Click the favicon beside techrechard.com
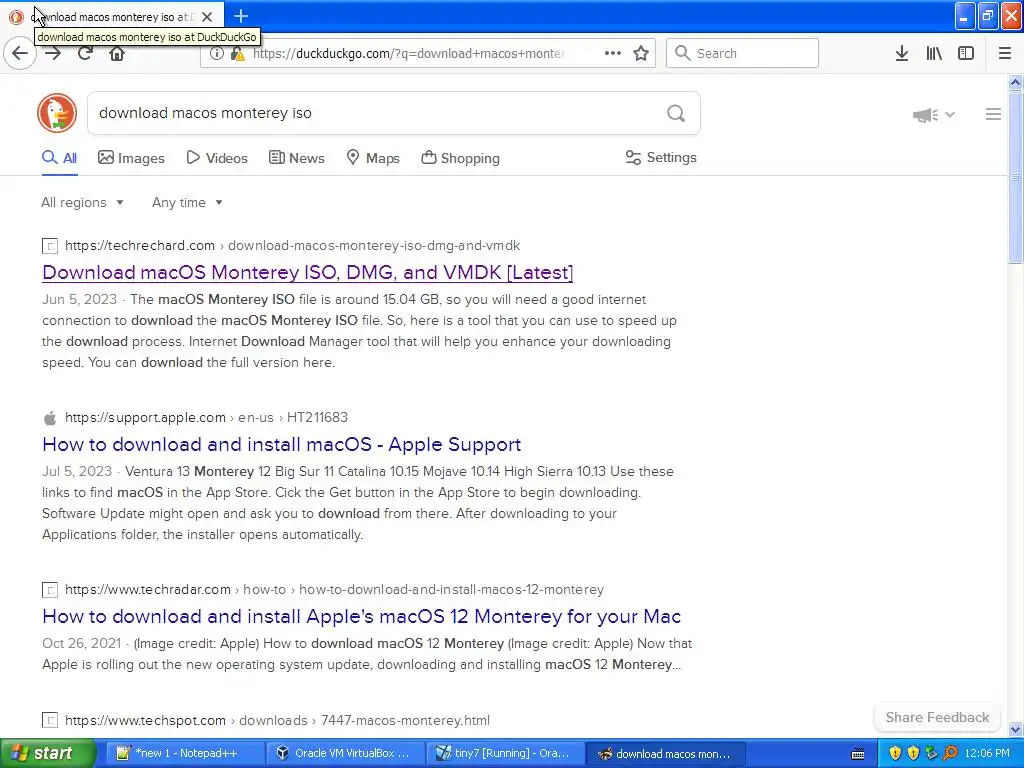 [50, 246]
